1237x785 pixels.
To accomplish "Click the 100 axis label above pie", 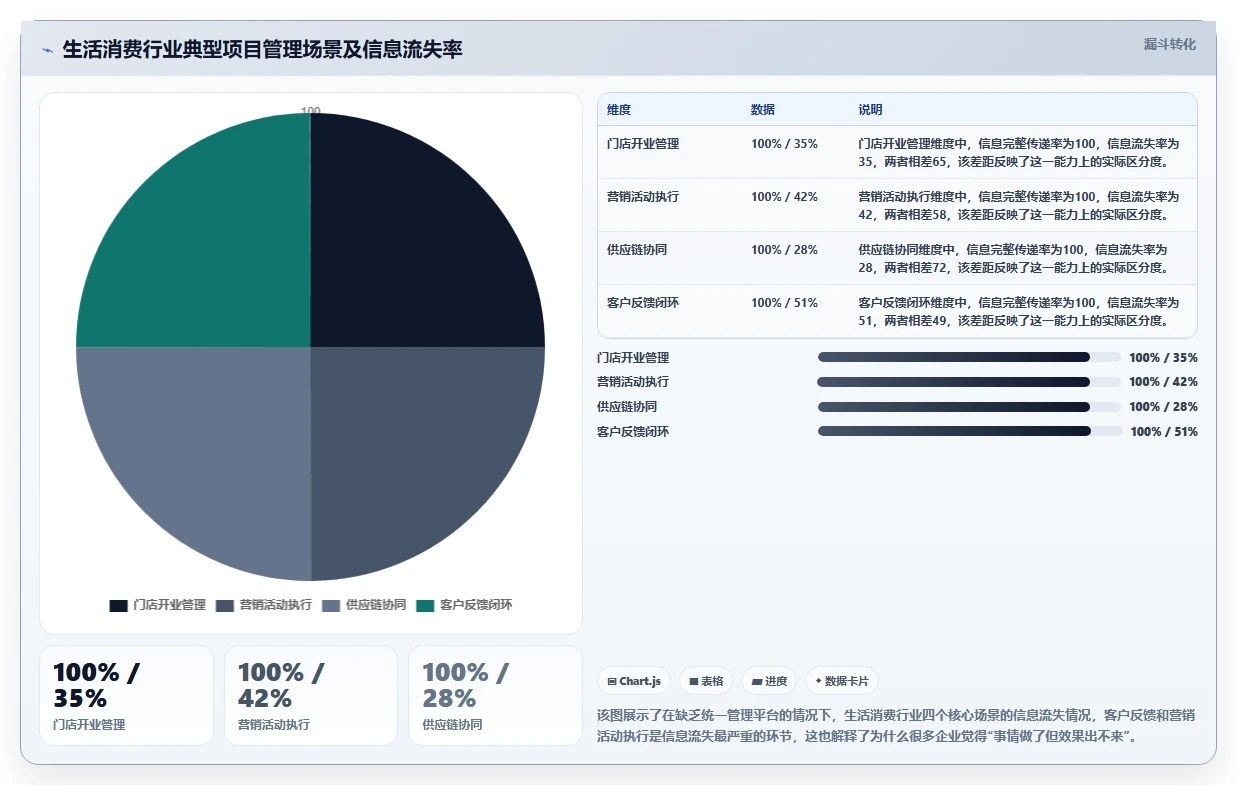I will click(311, 111).
